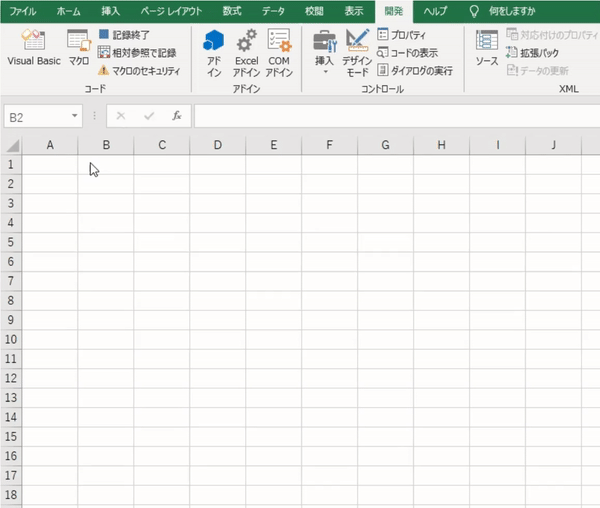The image size is (600, 508).
Task: Click コードの表示 view code
Action: (x=407, y=52)
